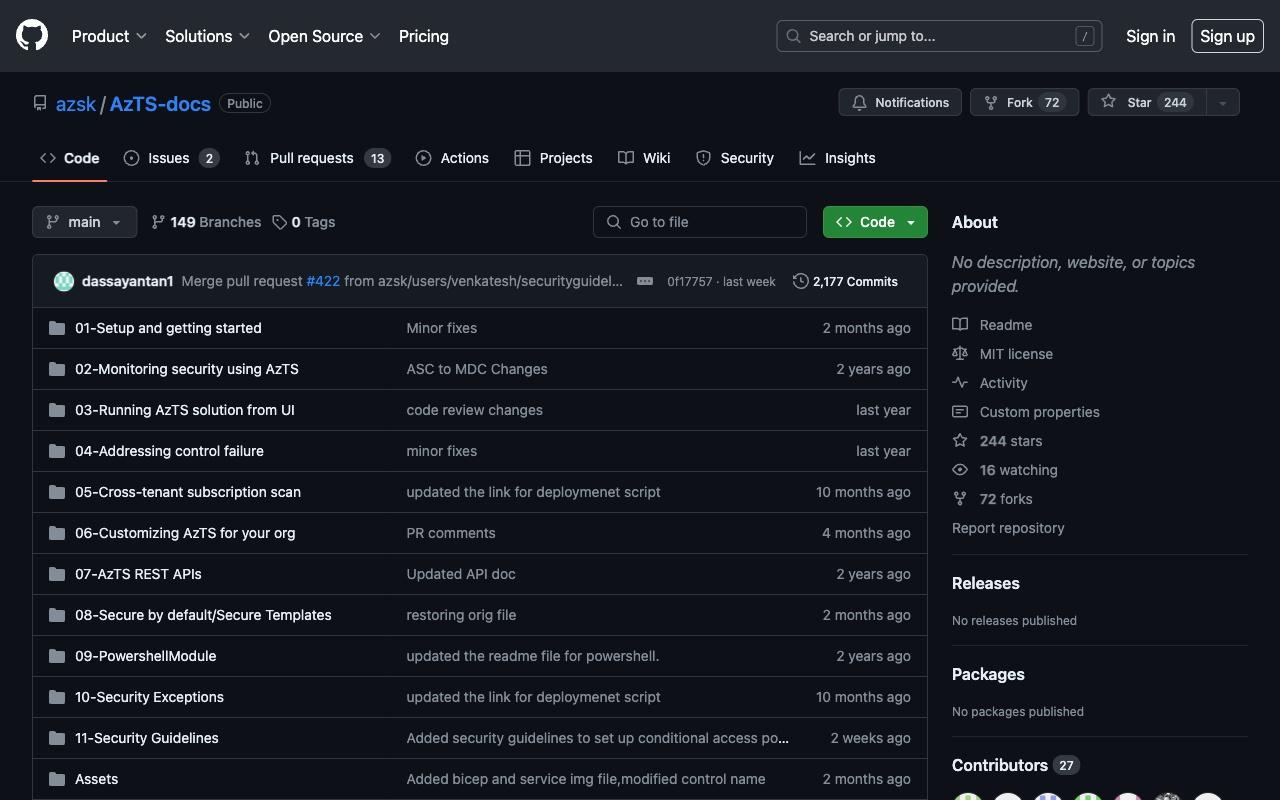Click the scale icon next to MIT license
The image size is (1280, 800).
point(960,354)
